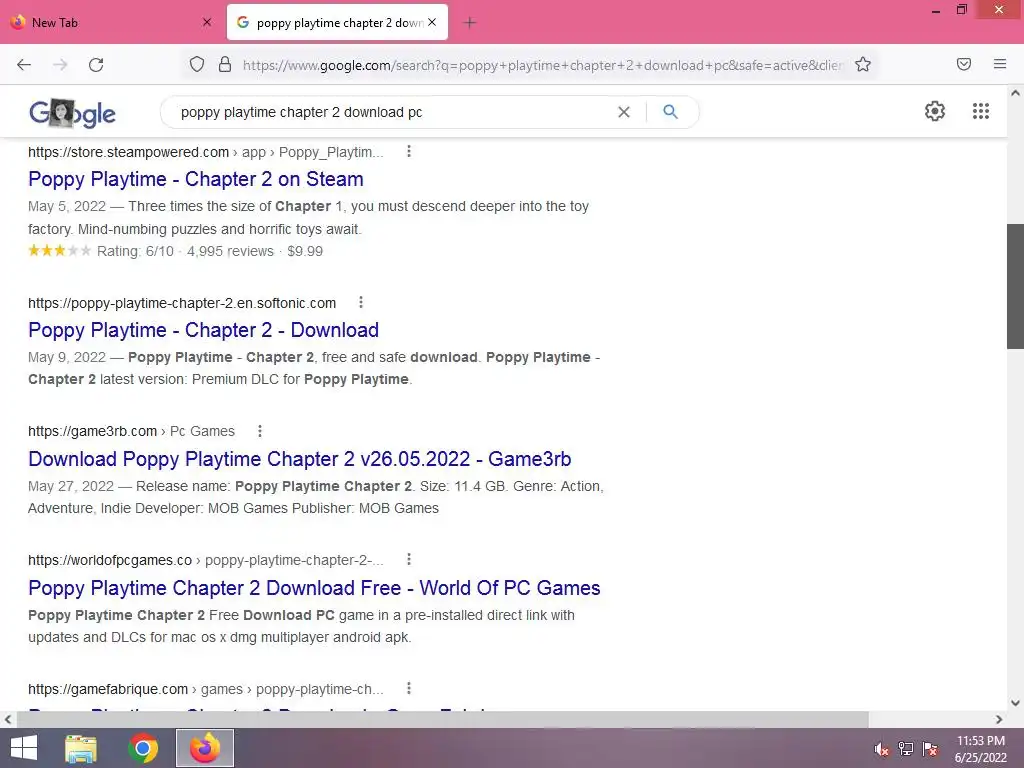Open Firefox application menu
The image size is (1024, 768).
pos(1000,64)
